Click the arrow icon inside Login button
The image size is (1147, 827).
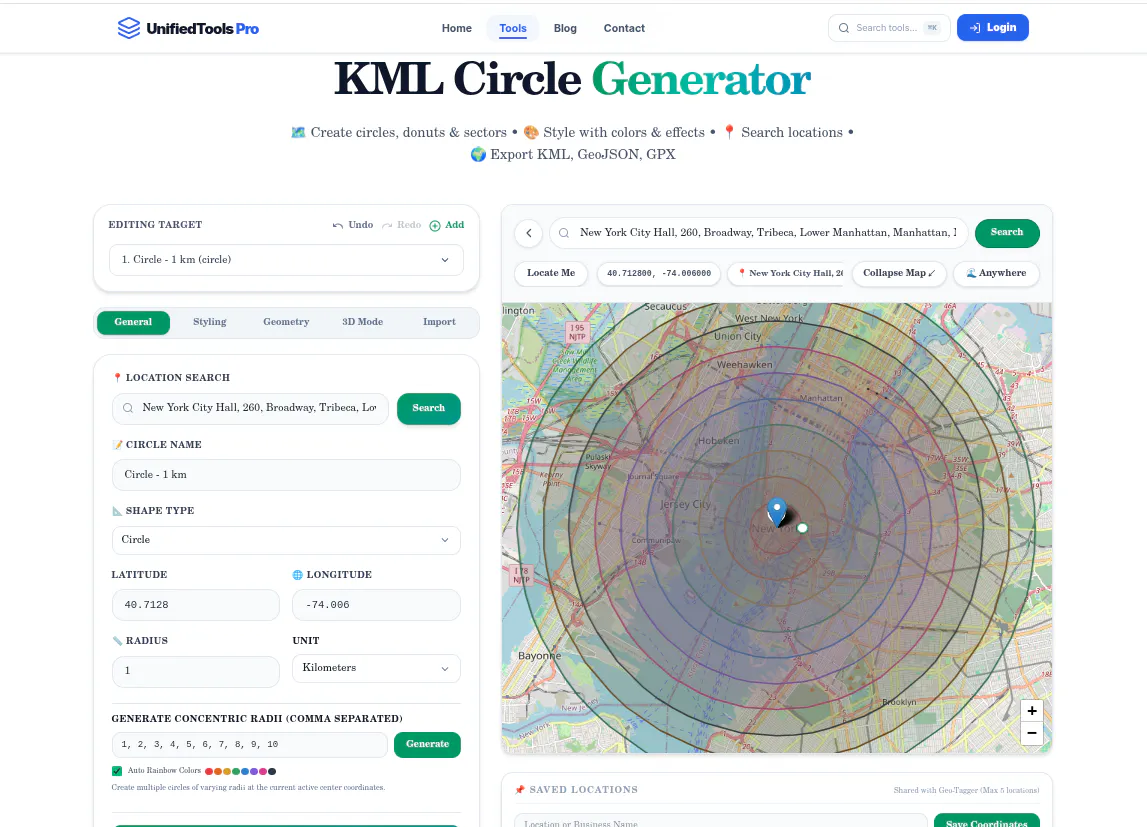[975, 28]
